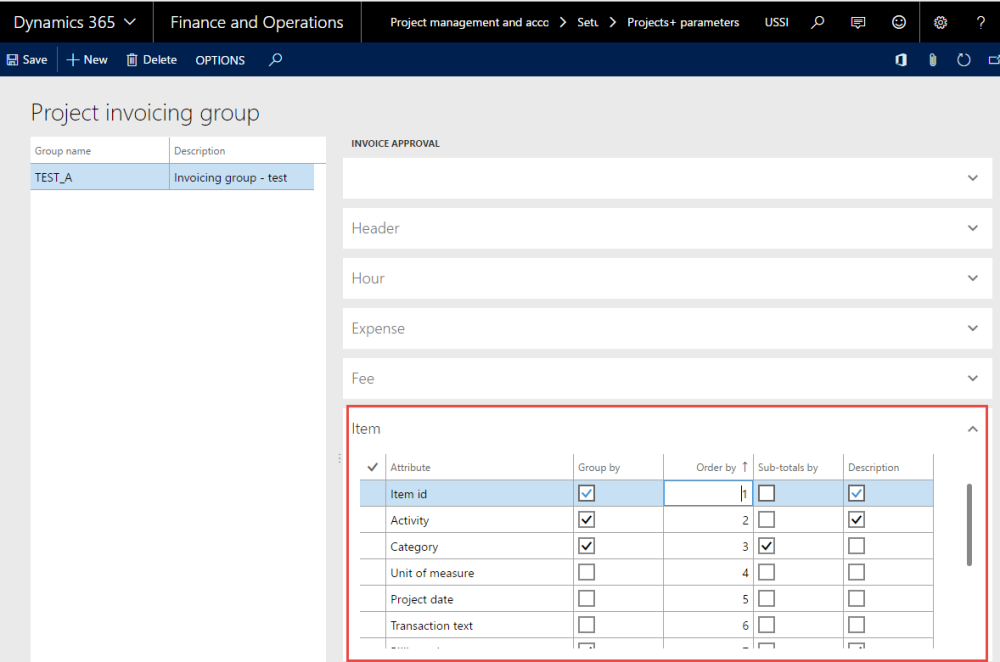The width and height of the screenshot is (1000, 662).
Task: Click the top-bar search magnifier icon
Action: point(818,21)
